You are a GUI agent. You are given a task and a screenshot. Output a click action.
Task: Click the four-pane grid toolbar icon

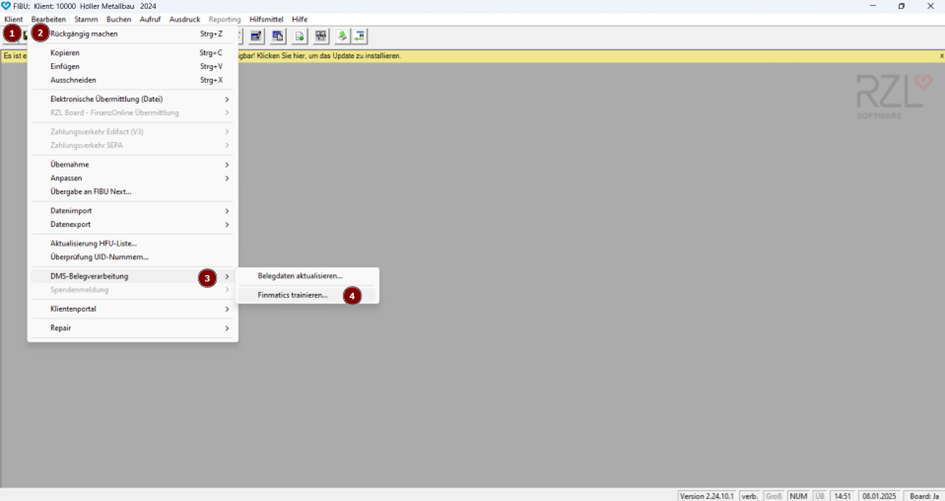coord(321,36)
